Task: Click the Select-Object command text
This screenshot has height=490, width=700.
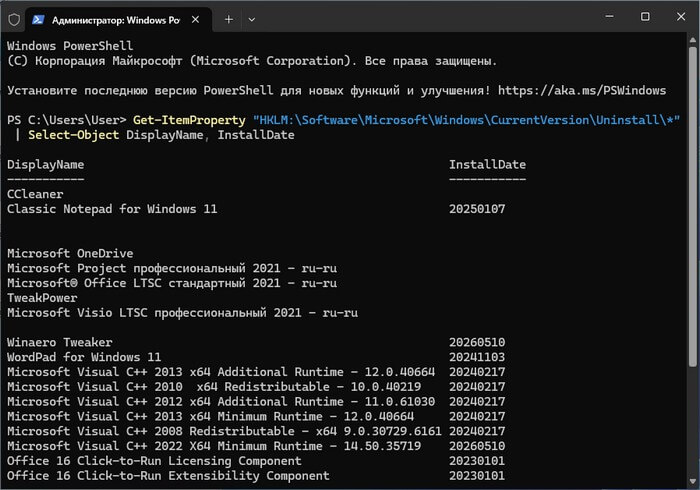Action: coord(74,135)
